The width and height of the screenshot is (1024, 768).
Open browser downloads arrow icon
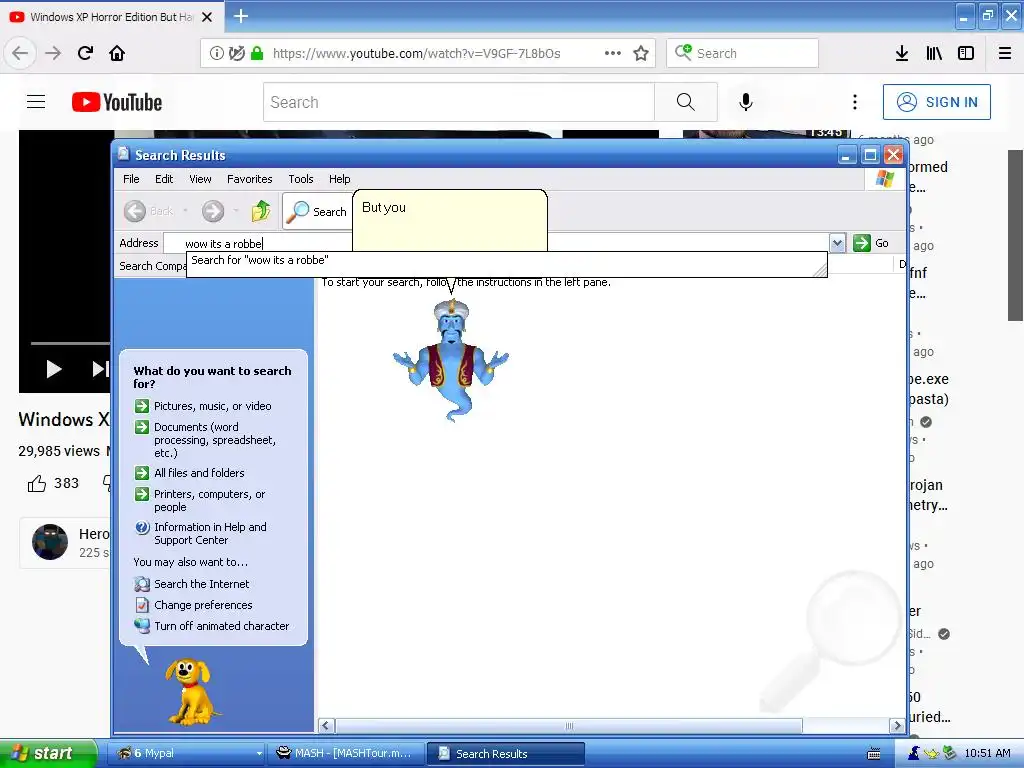(x=902, y=54)
